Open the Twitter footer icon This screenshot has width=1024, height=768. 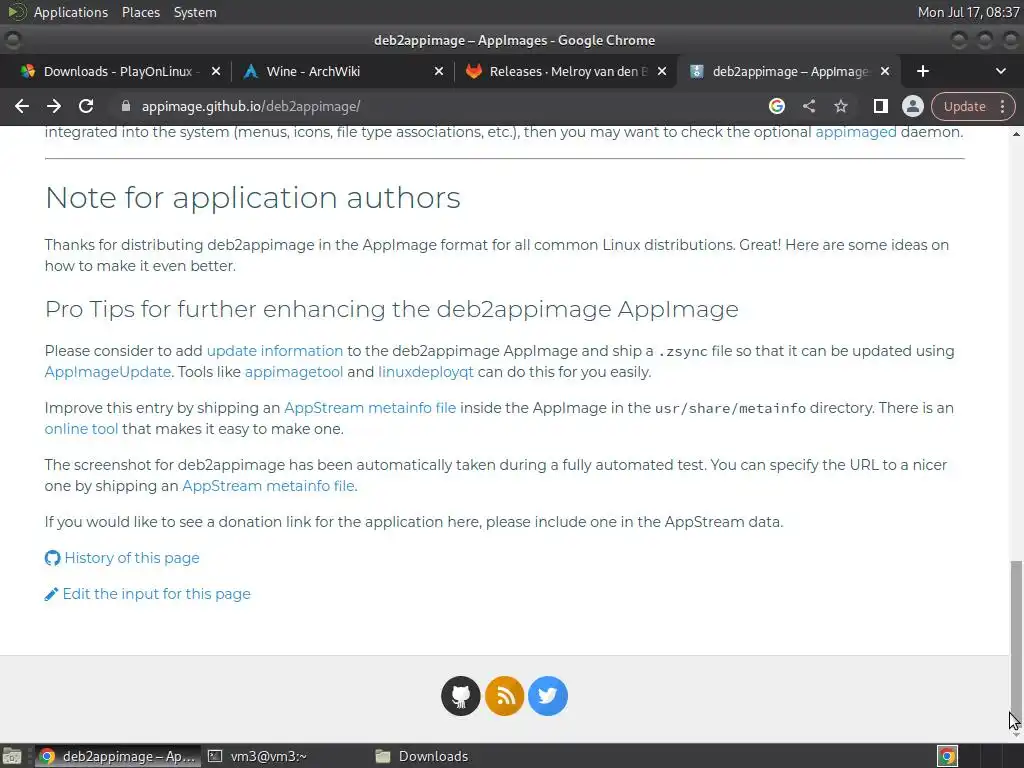(547, 696)
